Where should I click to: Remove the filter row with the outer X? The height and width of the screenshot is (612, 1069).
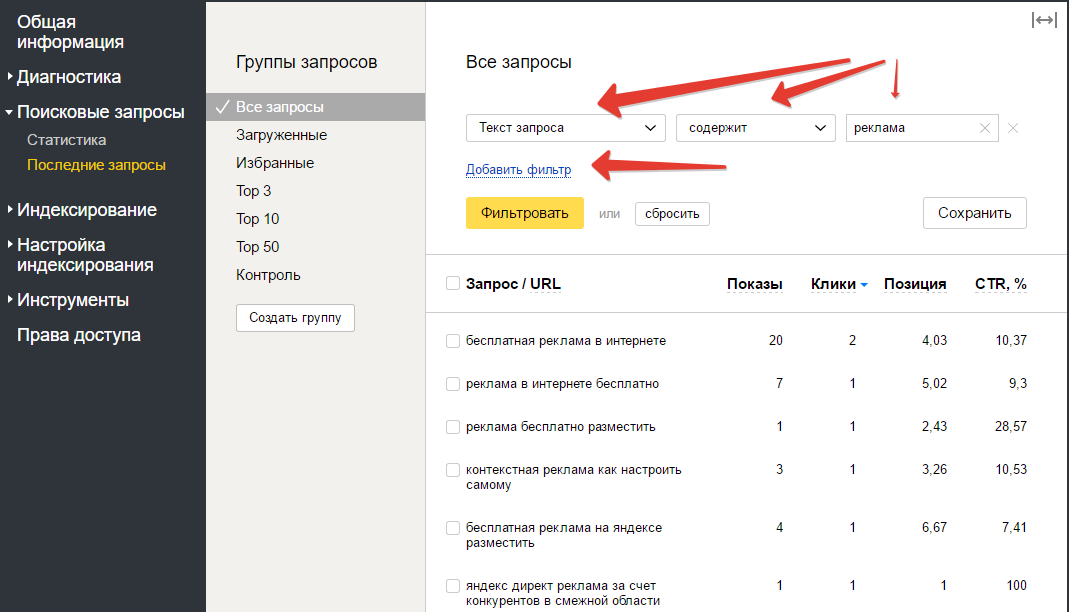(1013, 128)
